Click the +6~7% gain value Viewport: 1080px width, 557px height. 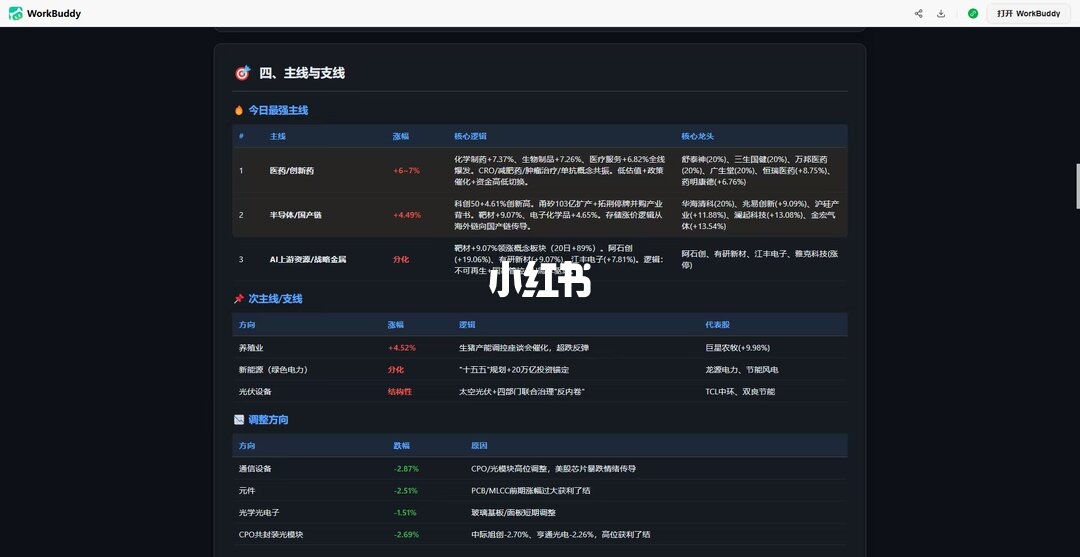pyautogui.click(x=406, y=170)
